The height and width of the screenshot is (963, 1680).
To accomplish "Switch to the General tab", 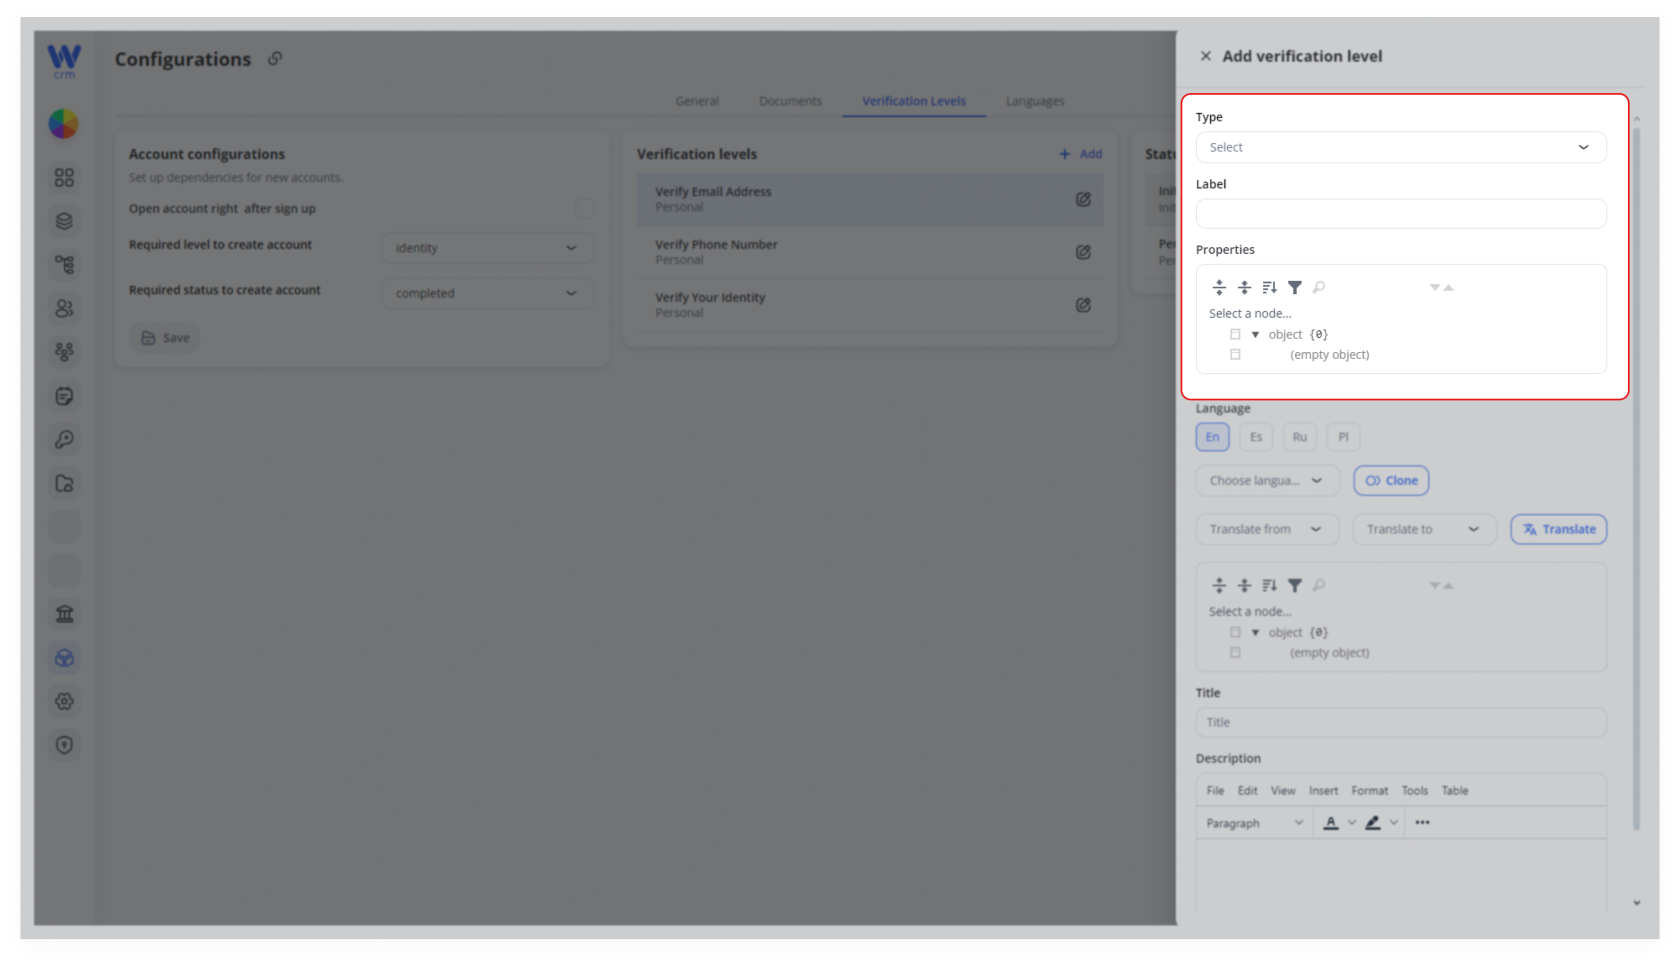I will (x=697, y=101).
